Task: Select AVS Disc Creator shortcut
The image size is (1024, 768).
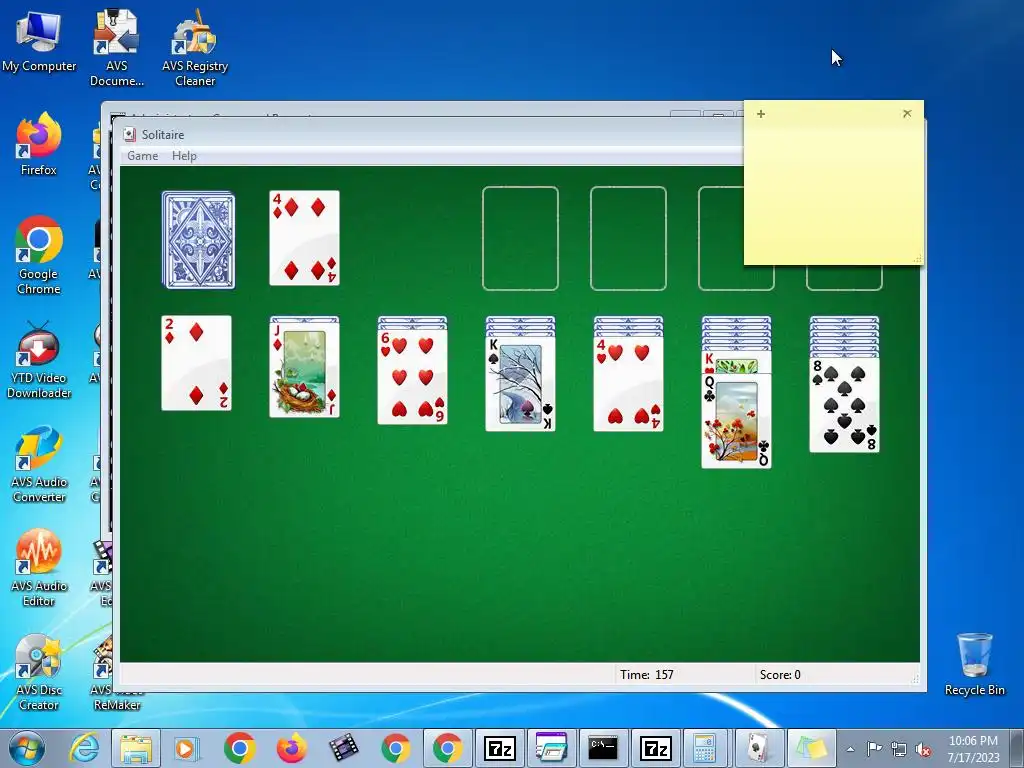Action: pos(39,671)
